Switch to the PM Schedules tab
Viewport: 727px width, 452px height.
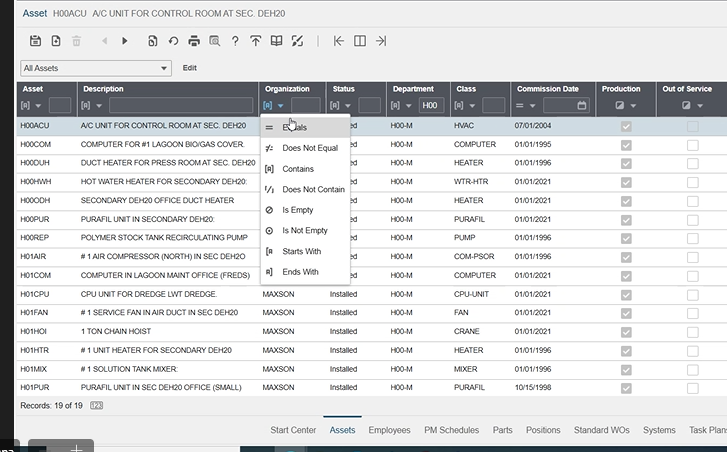pos(451,430)
